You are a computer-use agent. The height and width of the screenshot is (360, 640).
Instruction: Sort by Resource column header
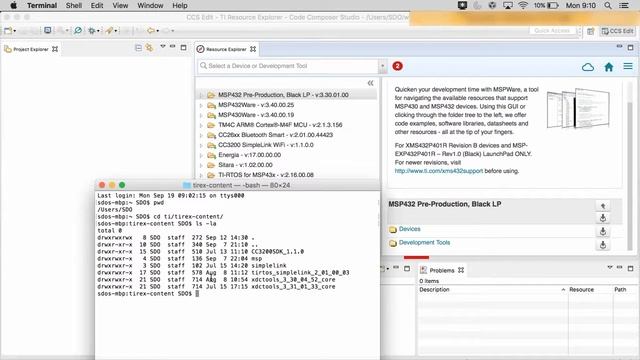click(x=590, y=289)
